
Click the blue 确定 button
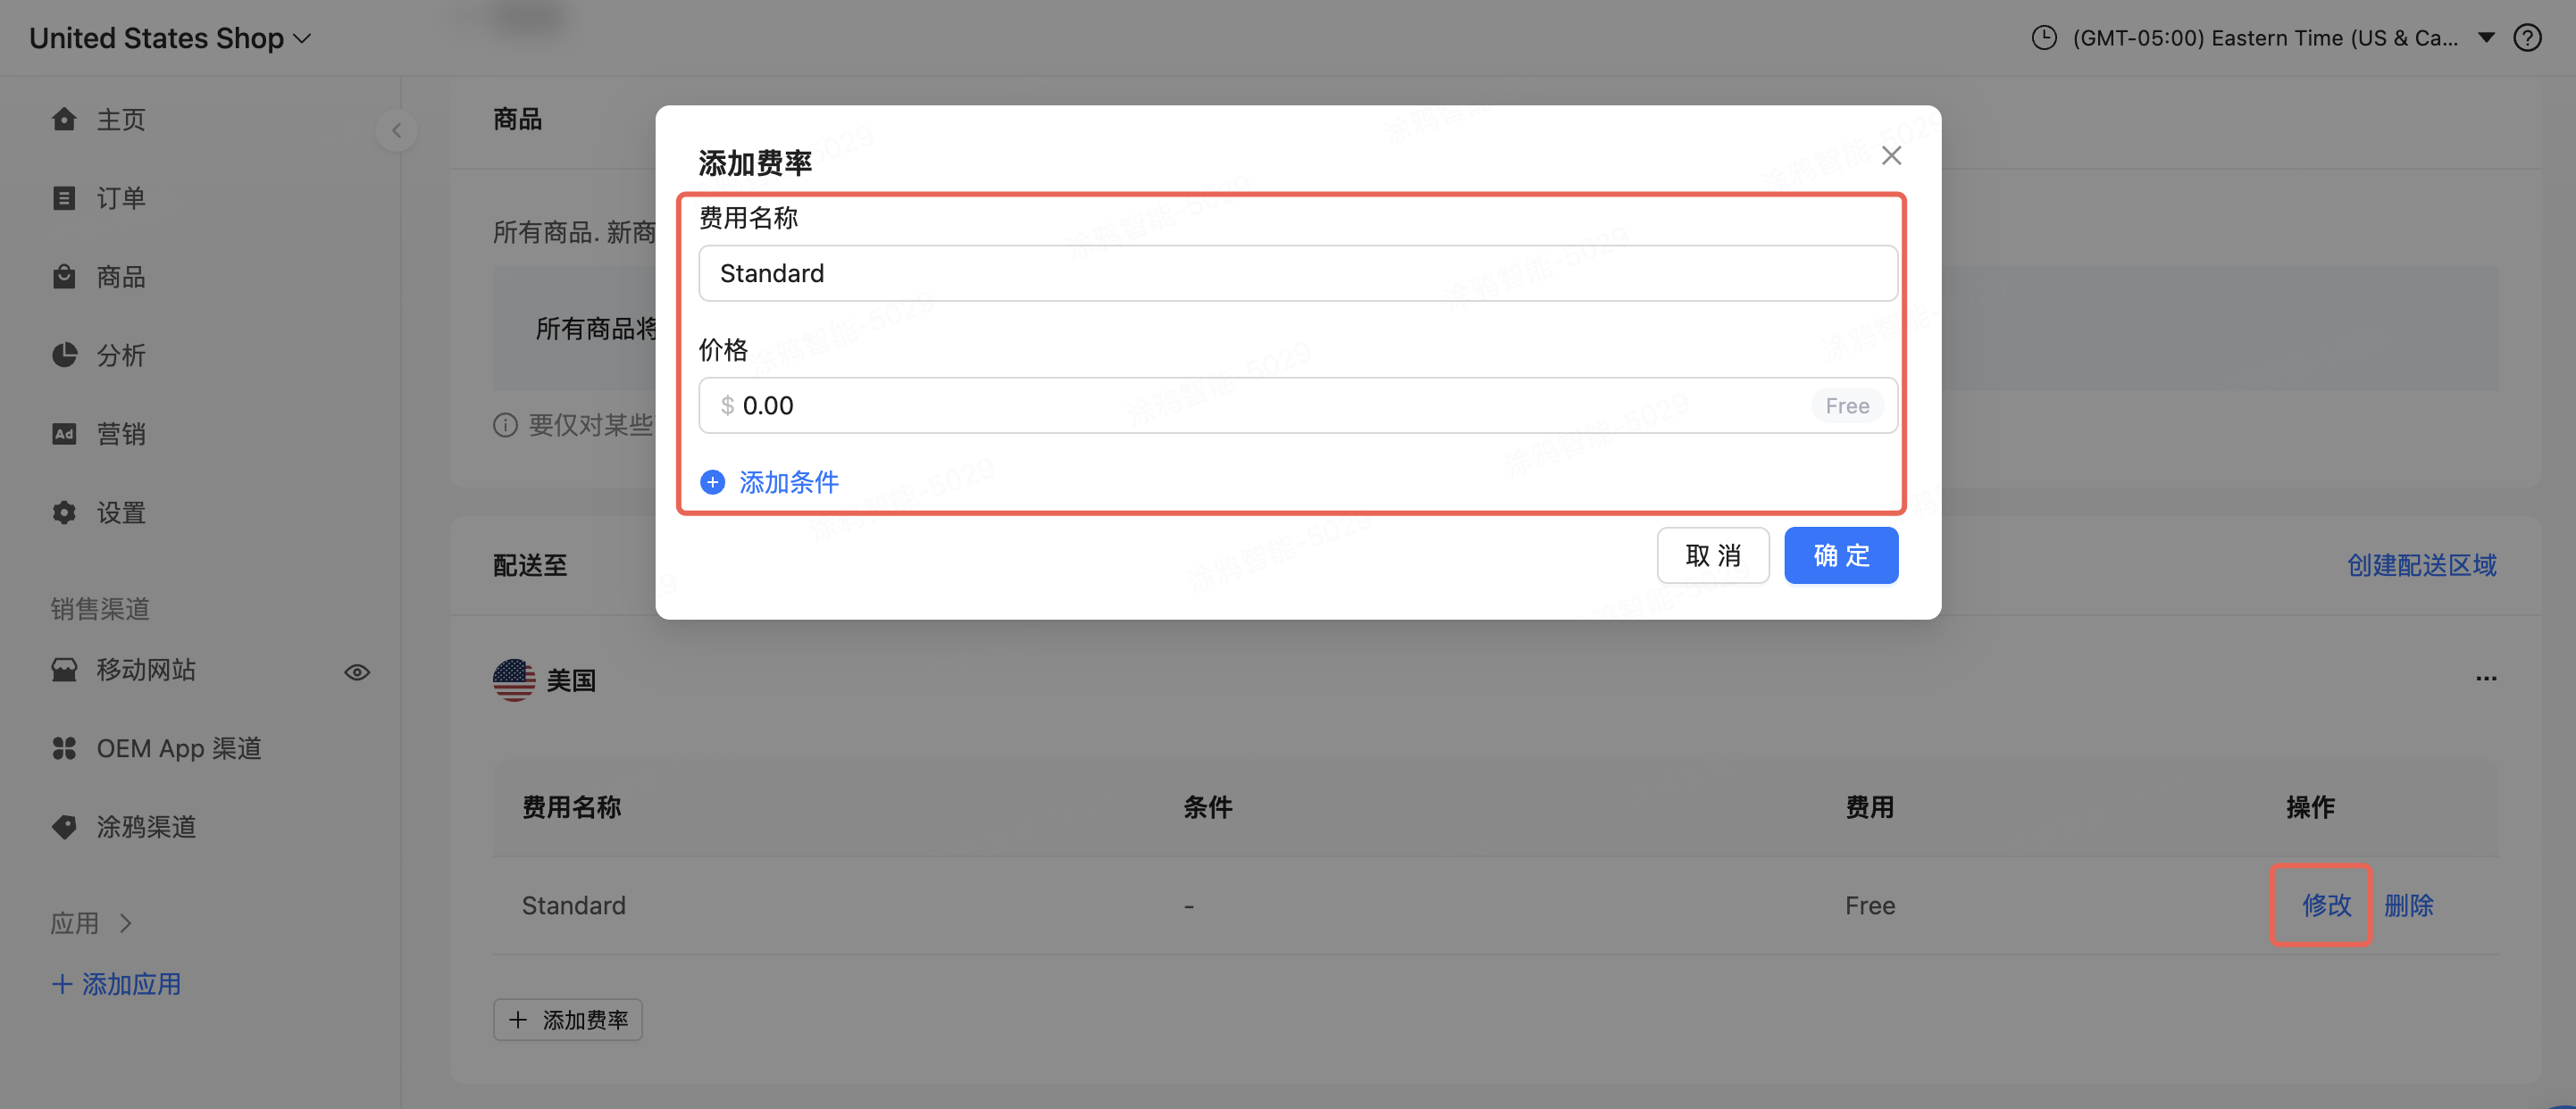1840,555
